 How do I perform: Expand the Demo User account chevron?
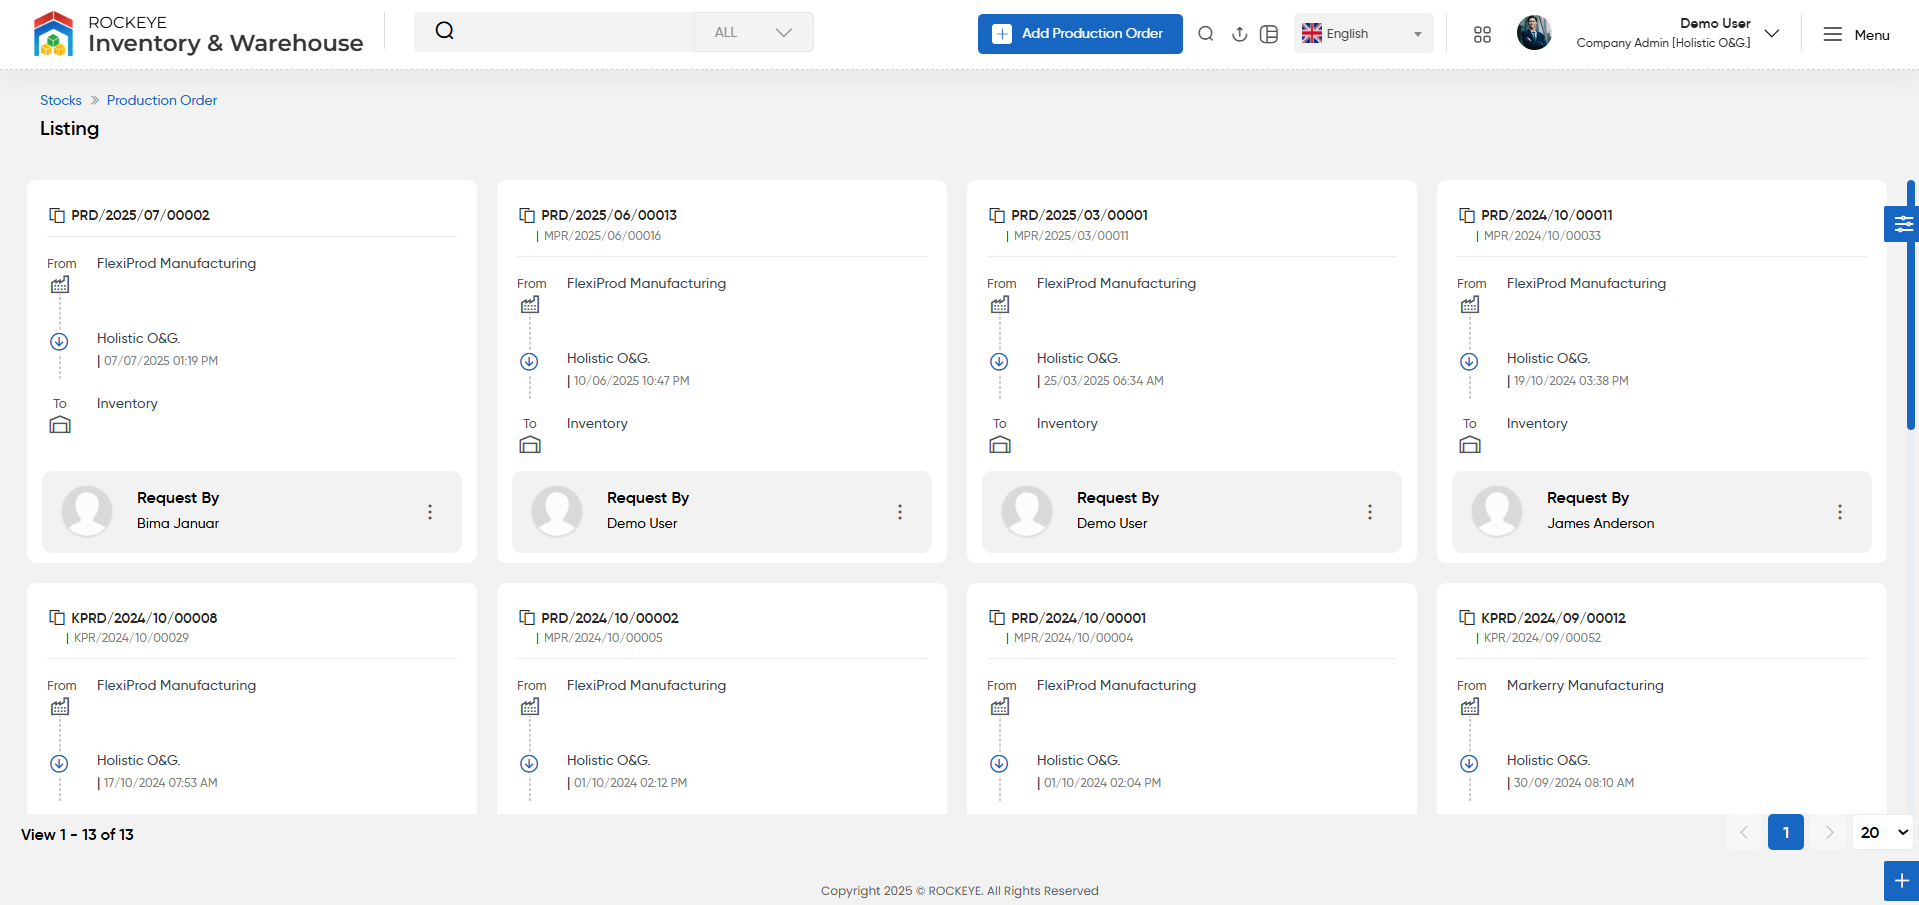[1772, 33]
